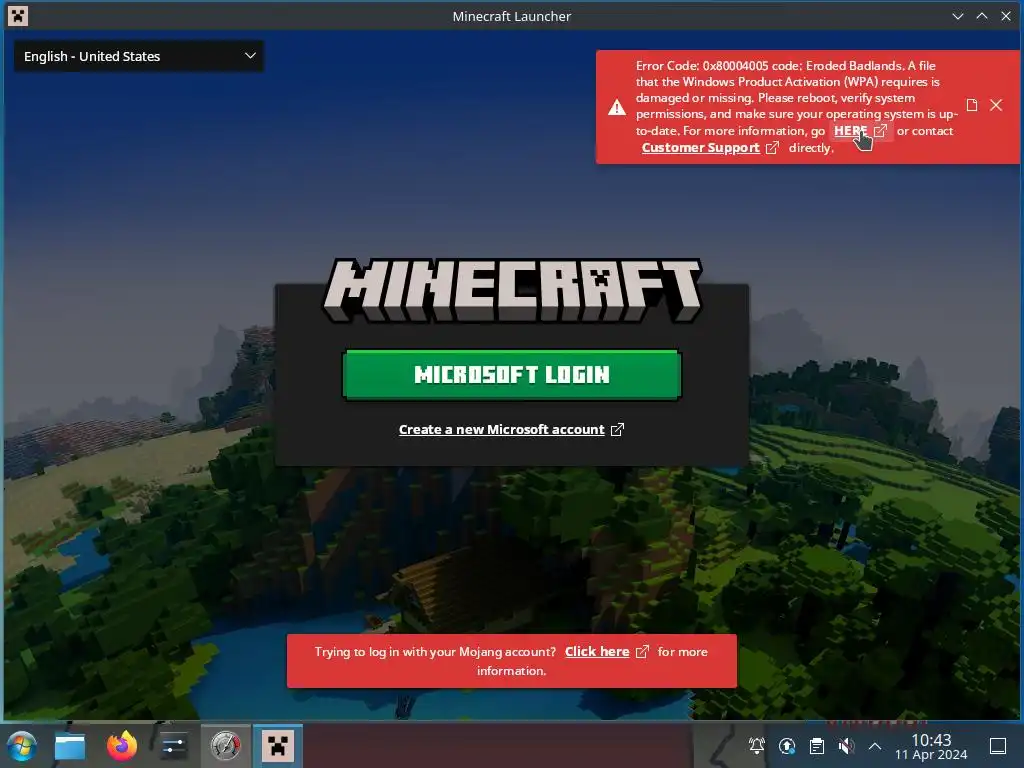Follow the HERE link in error message
Image resolution: width=1024 pixels, height=768 pixels.
click(850, 131)
